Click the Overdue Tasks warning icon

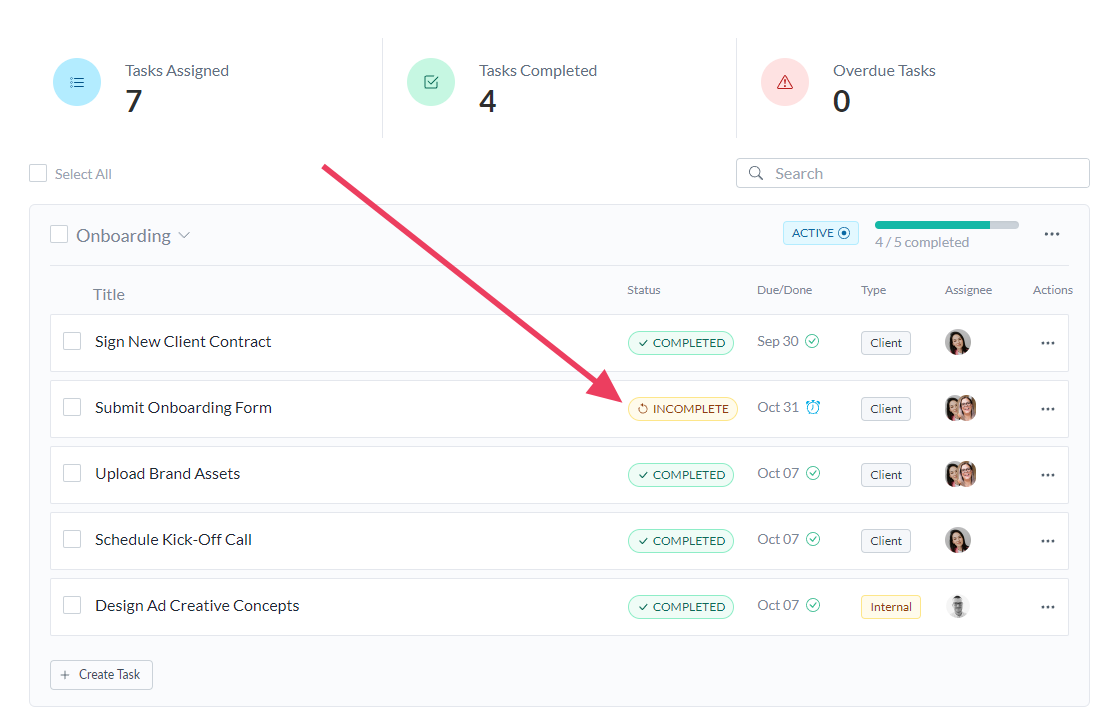[x=785, y=82]
